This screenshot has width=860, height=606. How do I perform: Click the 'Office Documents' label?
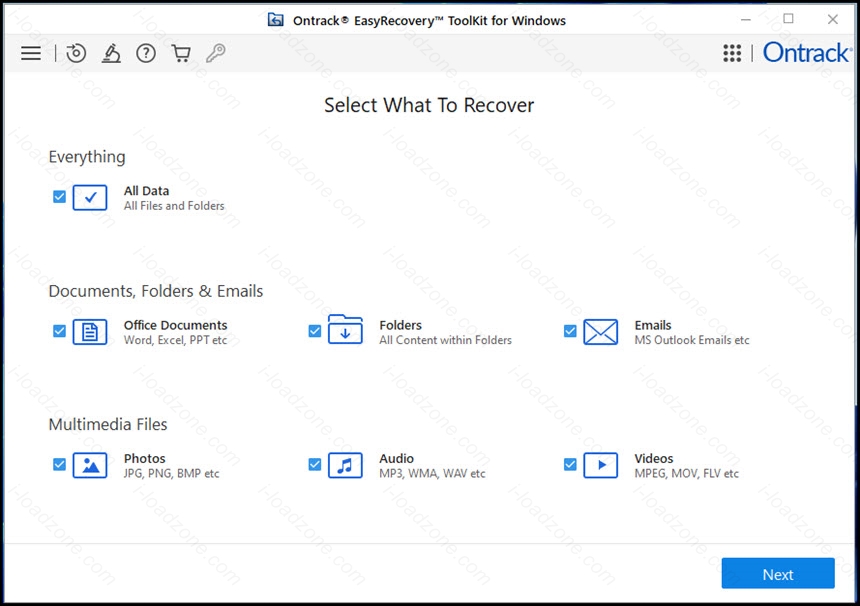pos(176,325)
